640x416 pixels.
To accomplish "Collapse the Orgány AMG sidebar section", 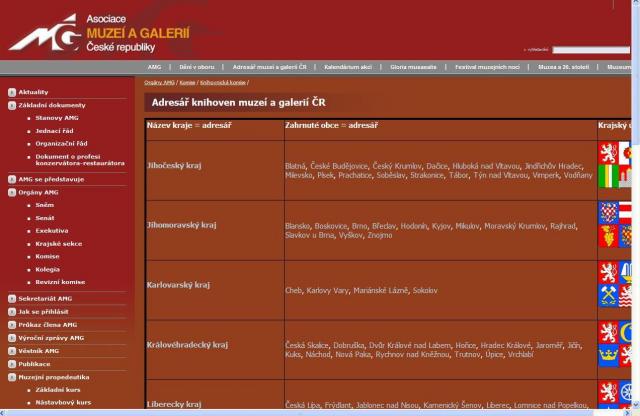I will [x=12, y=191].
